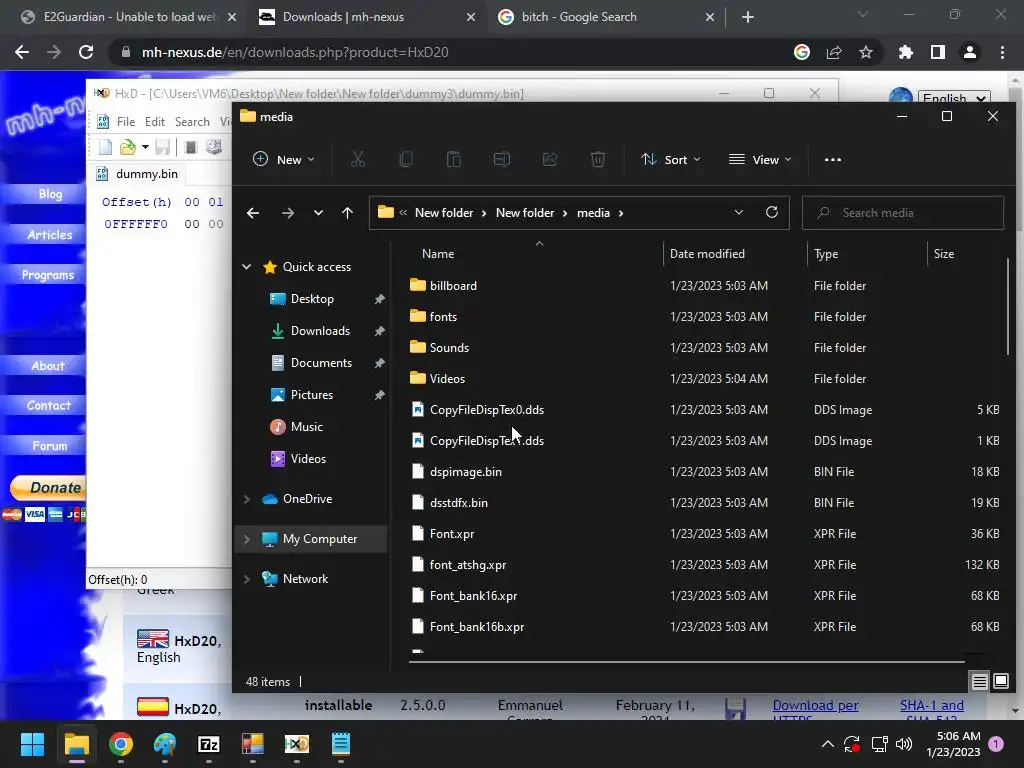This screenshot has height=768, width=1024.
Task: Click New folder breadcrumb before media
Action: (524, 213)
